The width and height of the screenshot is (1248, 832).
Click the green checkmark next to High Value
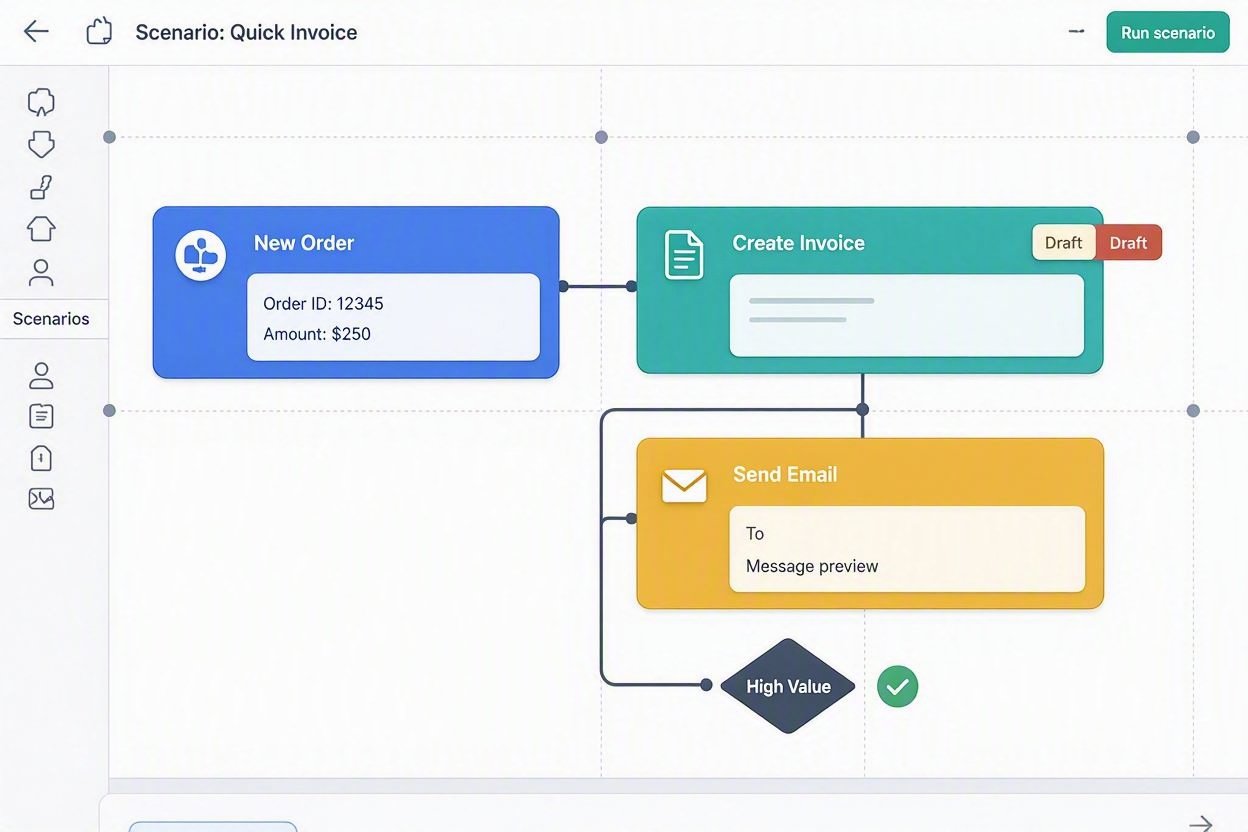(898, 686)
